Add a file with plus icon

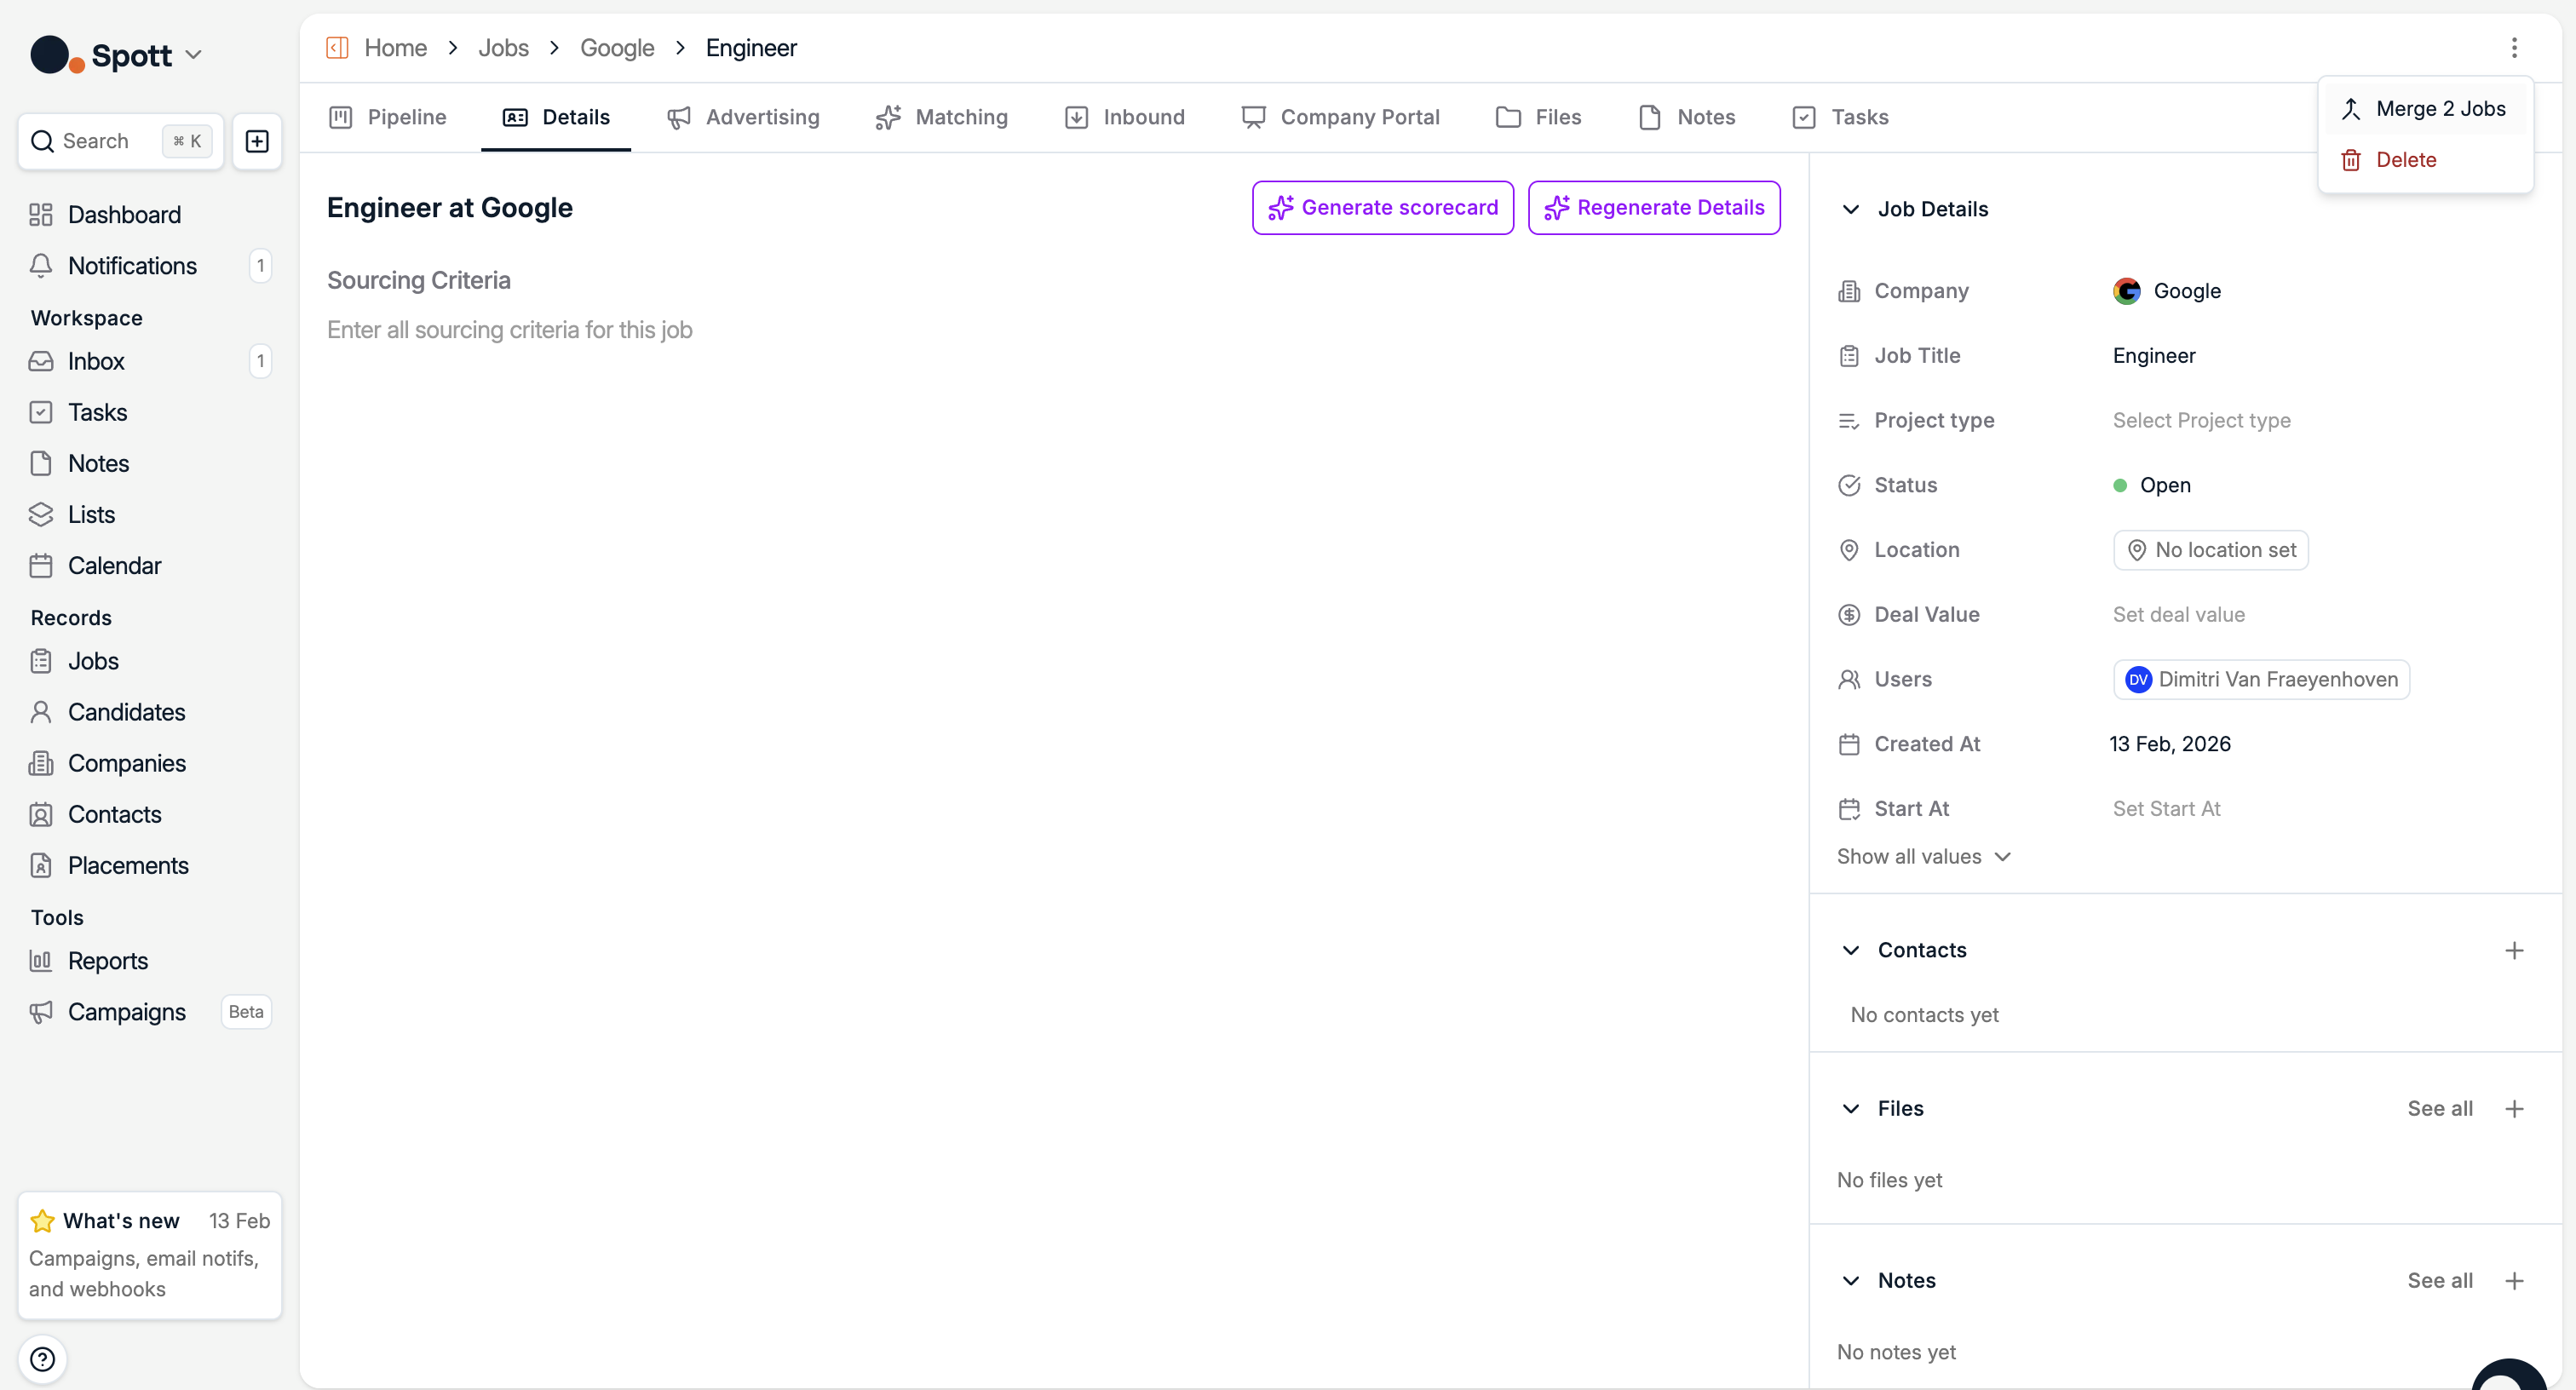coord(2514,1108)
